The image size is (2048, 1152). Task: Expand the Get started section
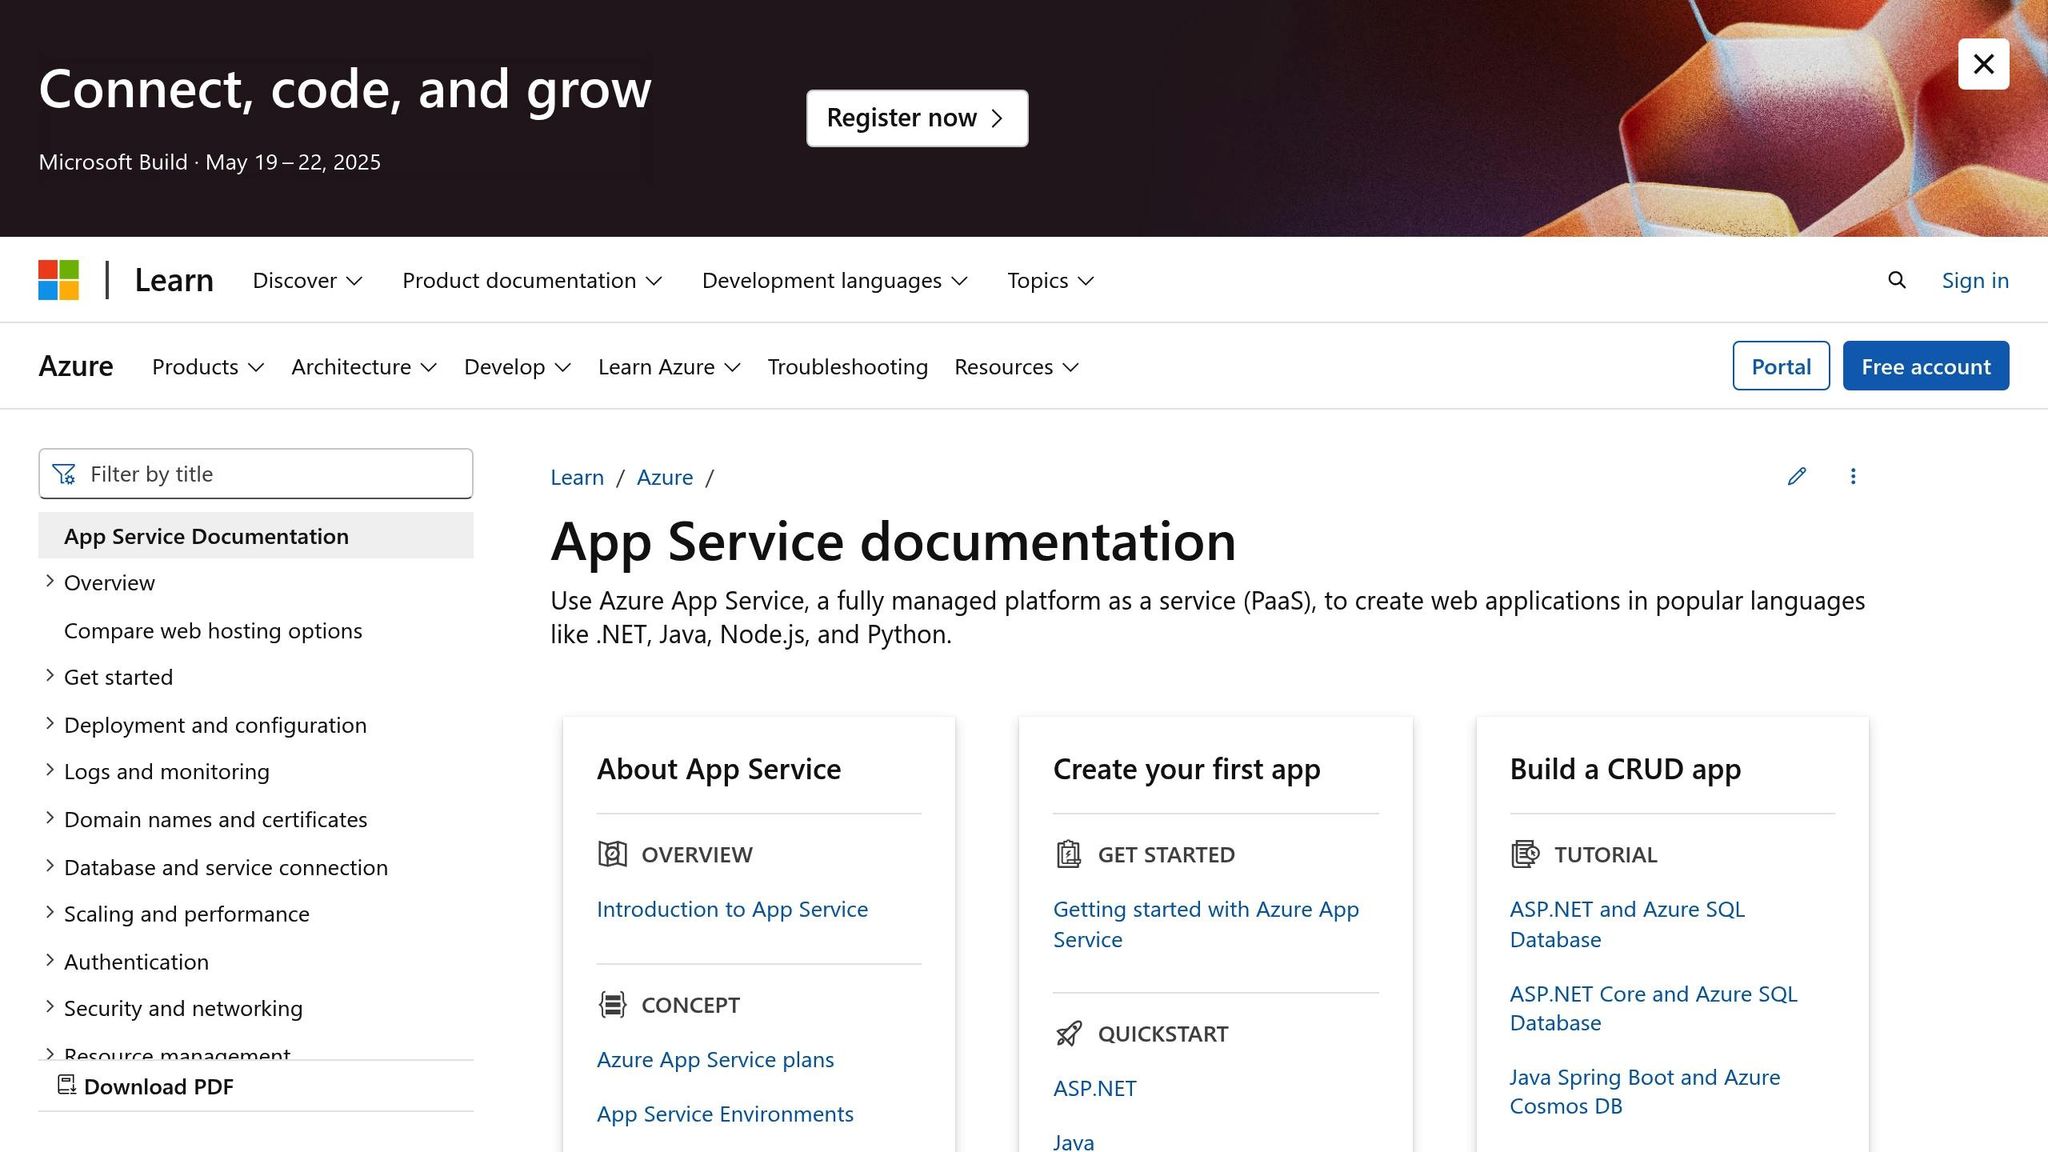tap(50, 677)
